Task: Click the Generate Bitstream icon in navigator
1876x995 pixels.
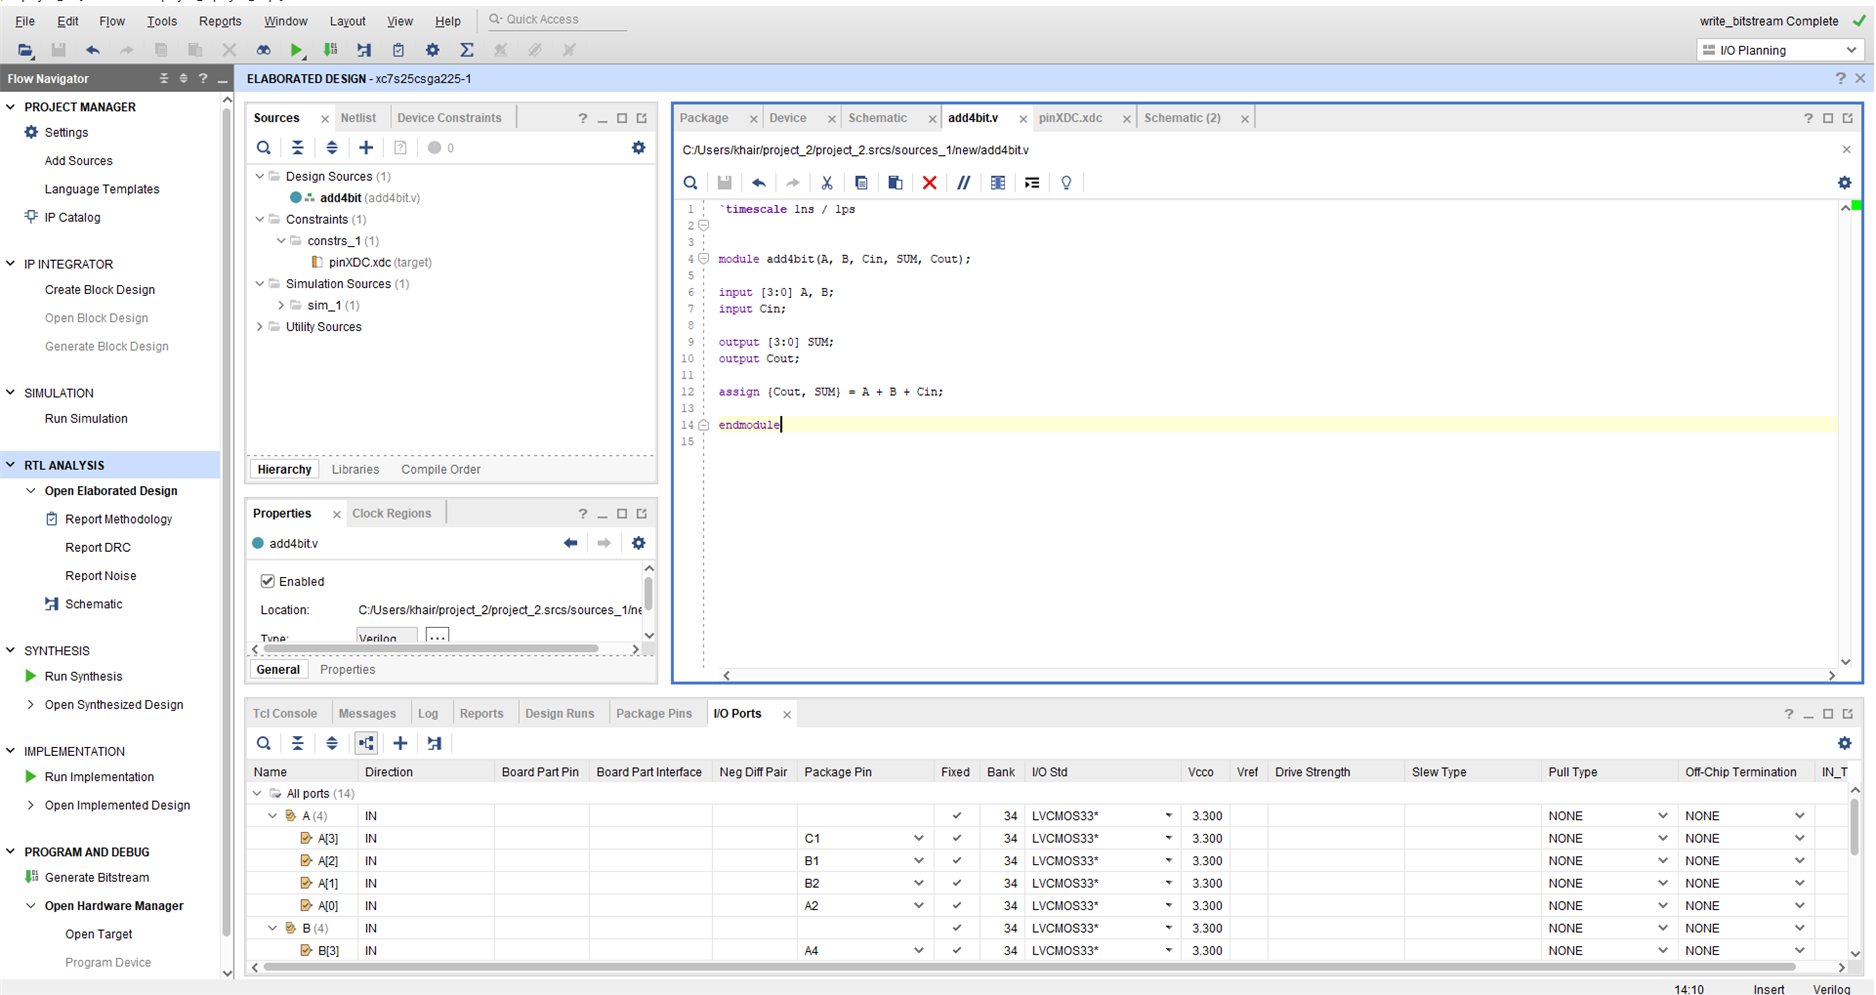Action: click(31, 877)
